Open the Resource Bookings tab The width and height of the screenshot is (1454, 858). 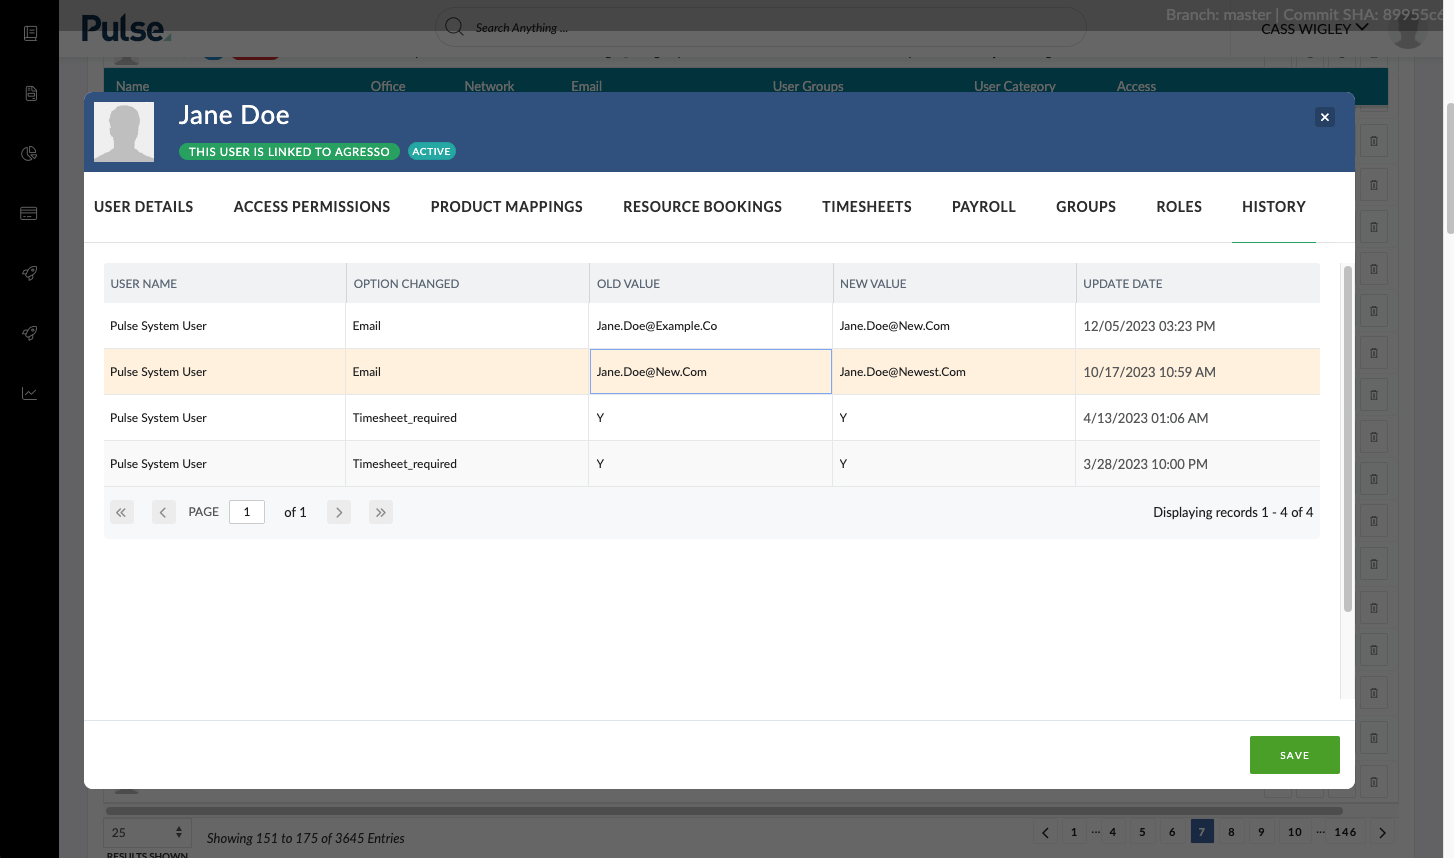pos(703,207)
